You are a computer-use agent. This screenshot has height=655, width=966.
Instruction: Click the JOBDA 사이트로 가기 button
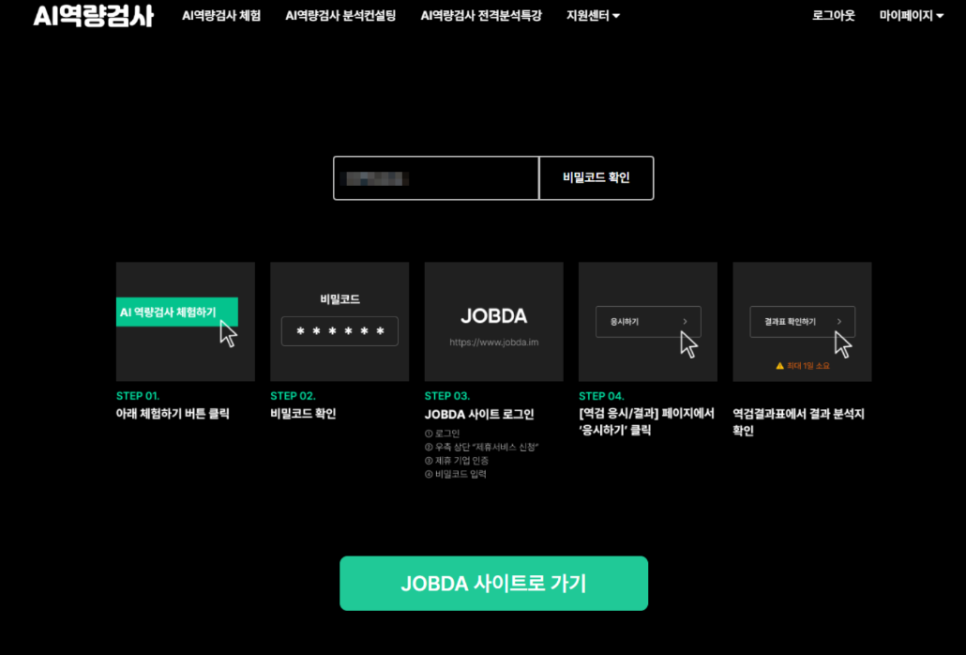tap(493, 584)
